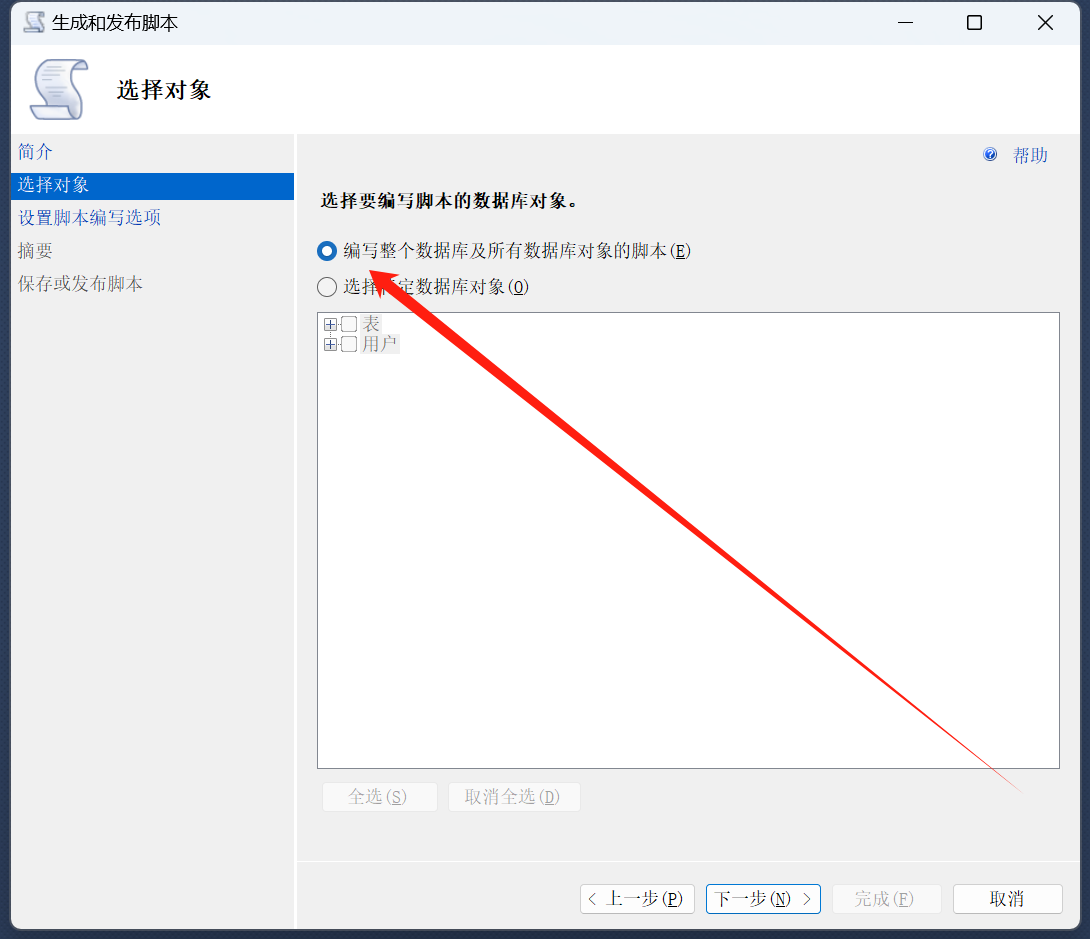Proceed with 下一步(N) button
The image size is (1090, 939).
[x=763, y=899]
